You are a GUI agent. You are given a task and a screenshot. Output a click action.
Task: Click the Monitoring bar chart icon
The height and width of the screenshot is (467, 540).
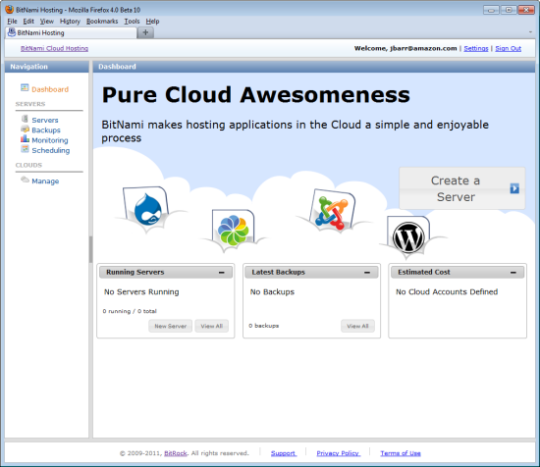25,139
